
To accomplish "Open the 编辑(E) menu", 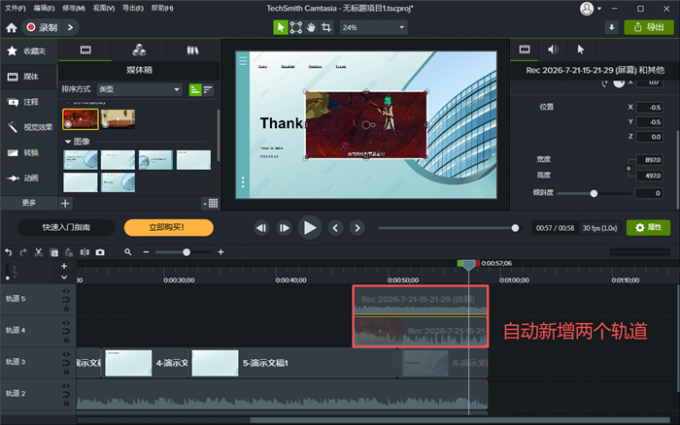I will click(x=44, y=8).
